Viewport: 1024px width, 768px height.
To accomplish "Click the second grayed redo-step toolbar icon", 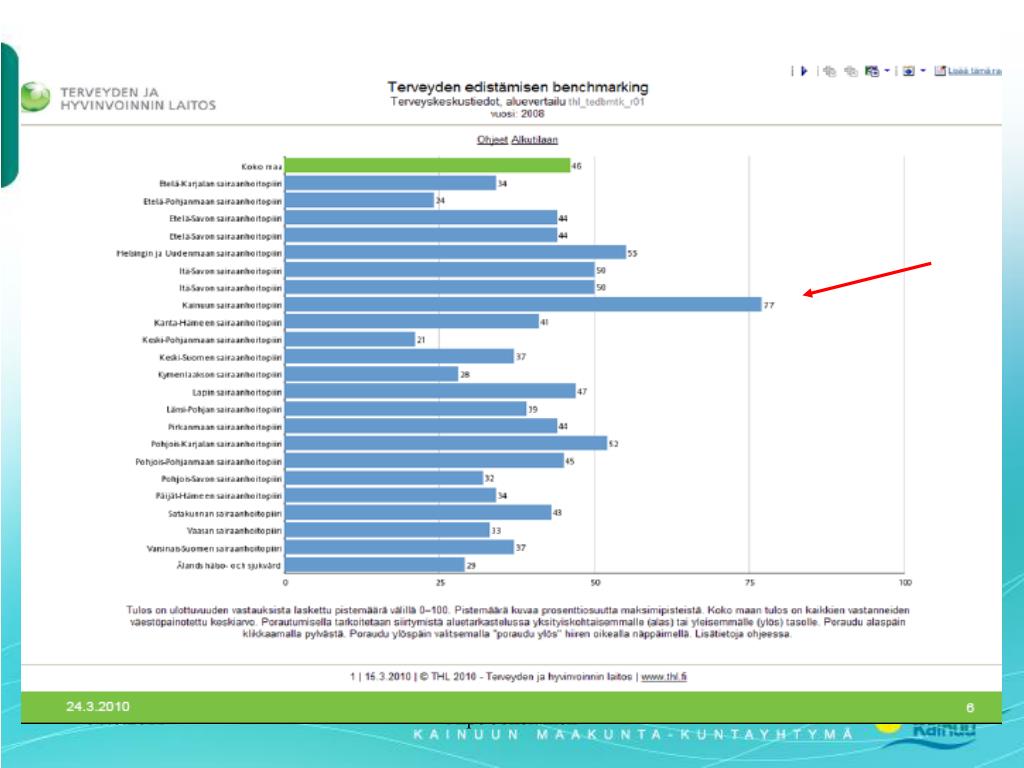I will tap(850, 71).
